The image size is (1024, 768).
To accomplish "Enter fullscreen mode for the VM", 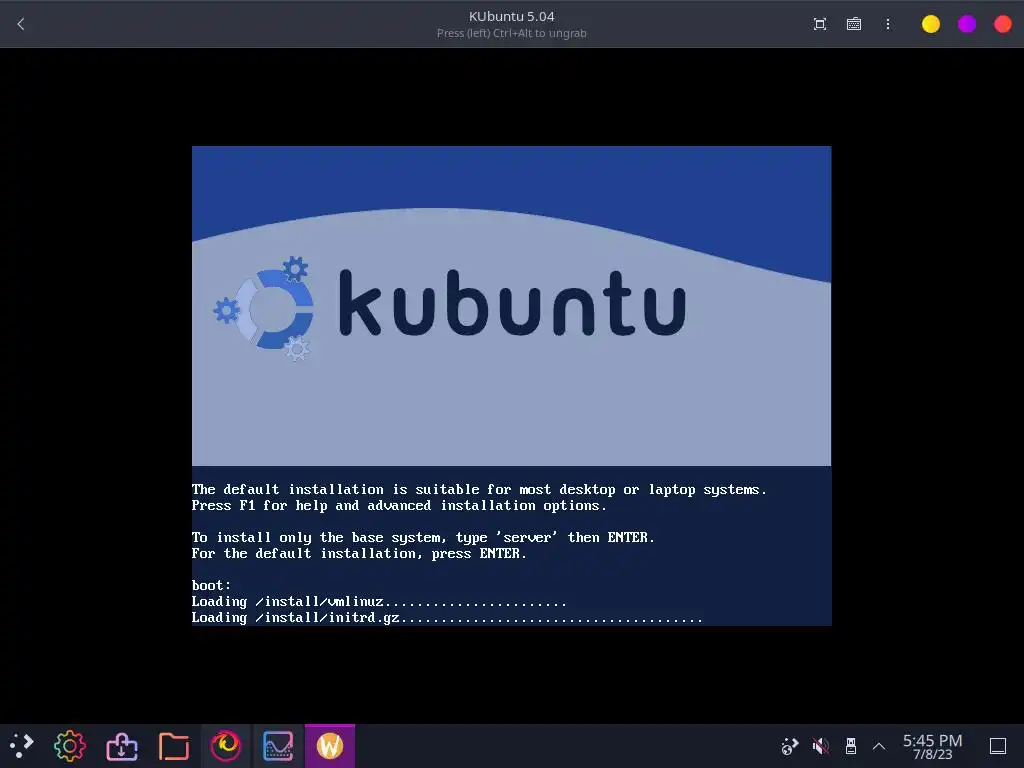I will (x=820, y=24).
